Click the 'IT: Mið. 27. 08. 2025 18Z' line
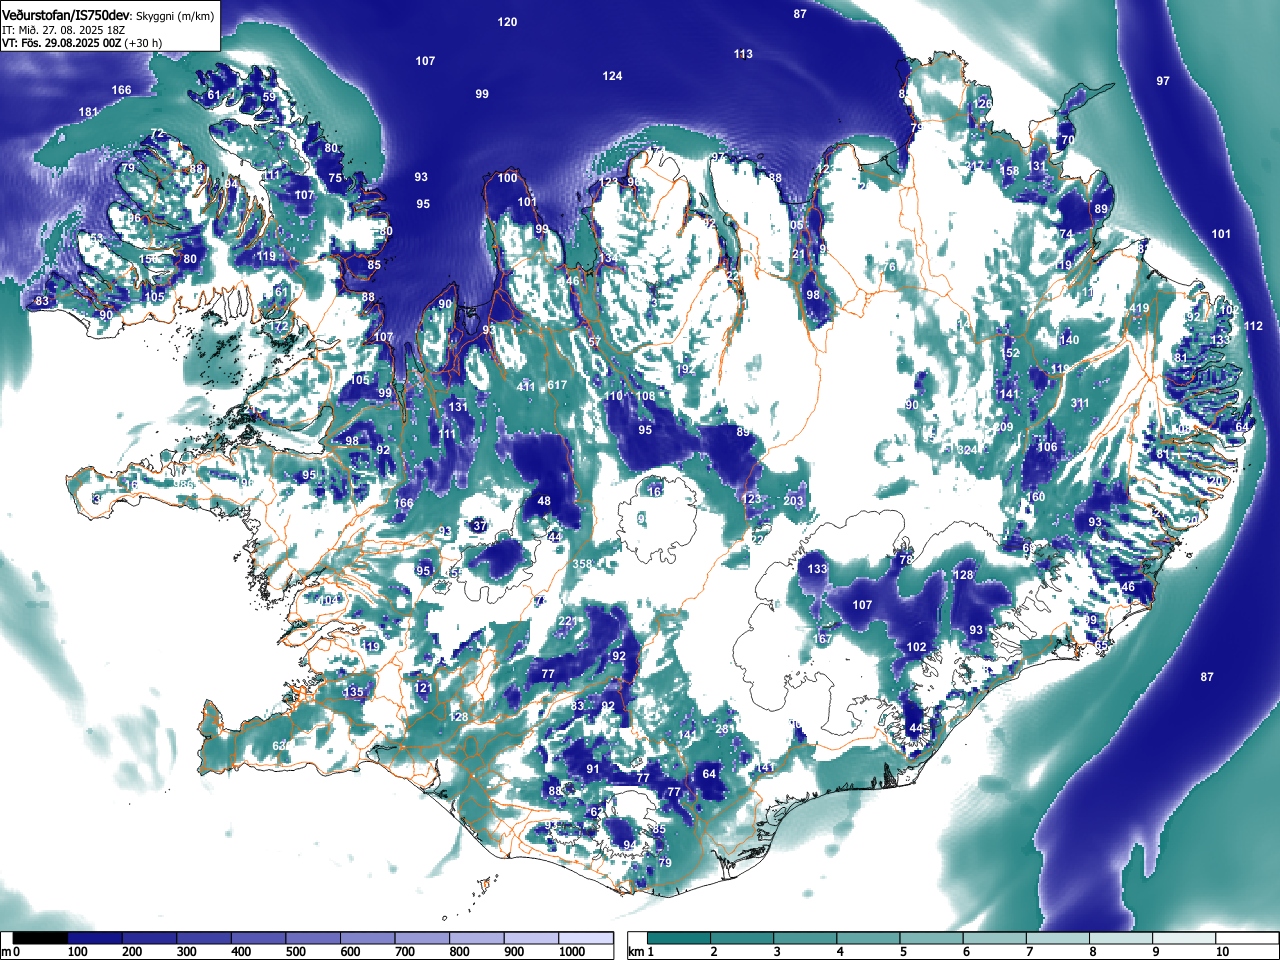The image size is (1280, 960). pyautogui.click(x=62, y=30)
